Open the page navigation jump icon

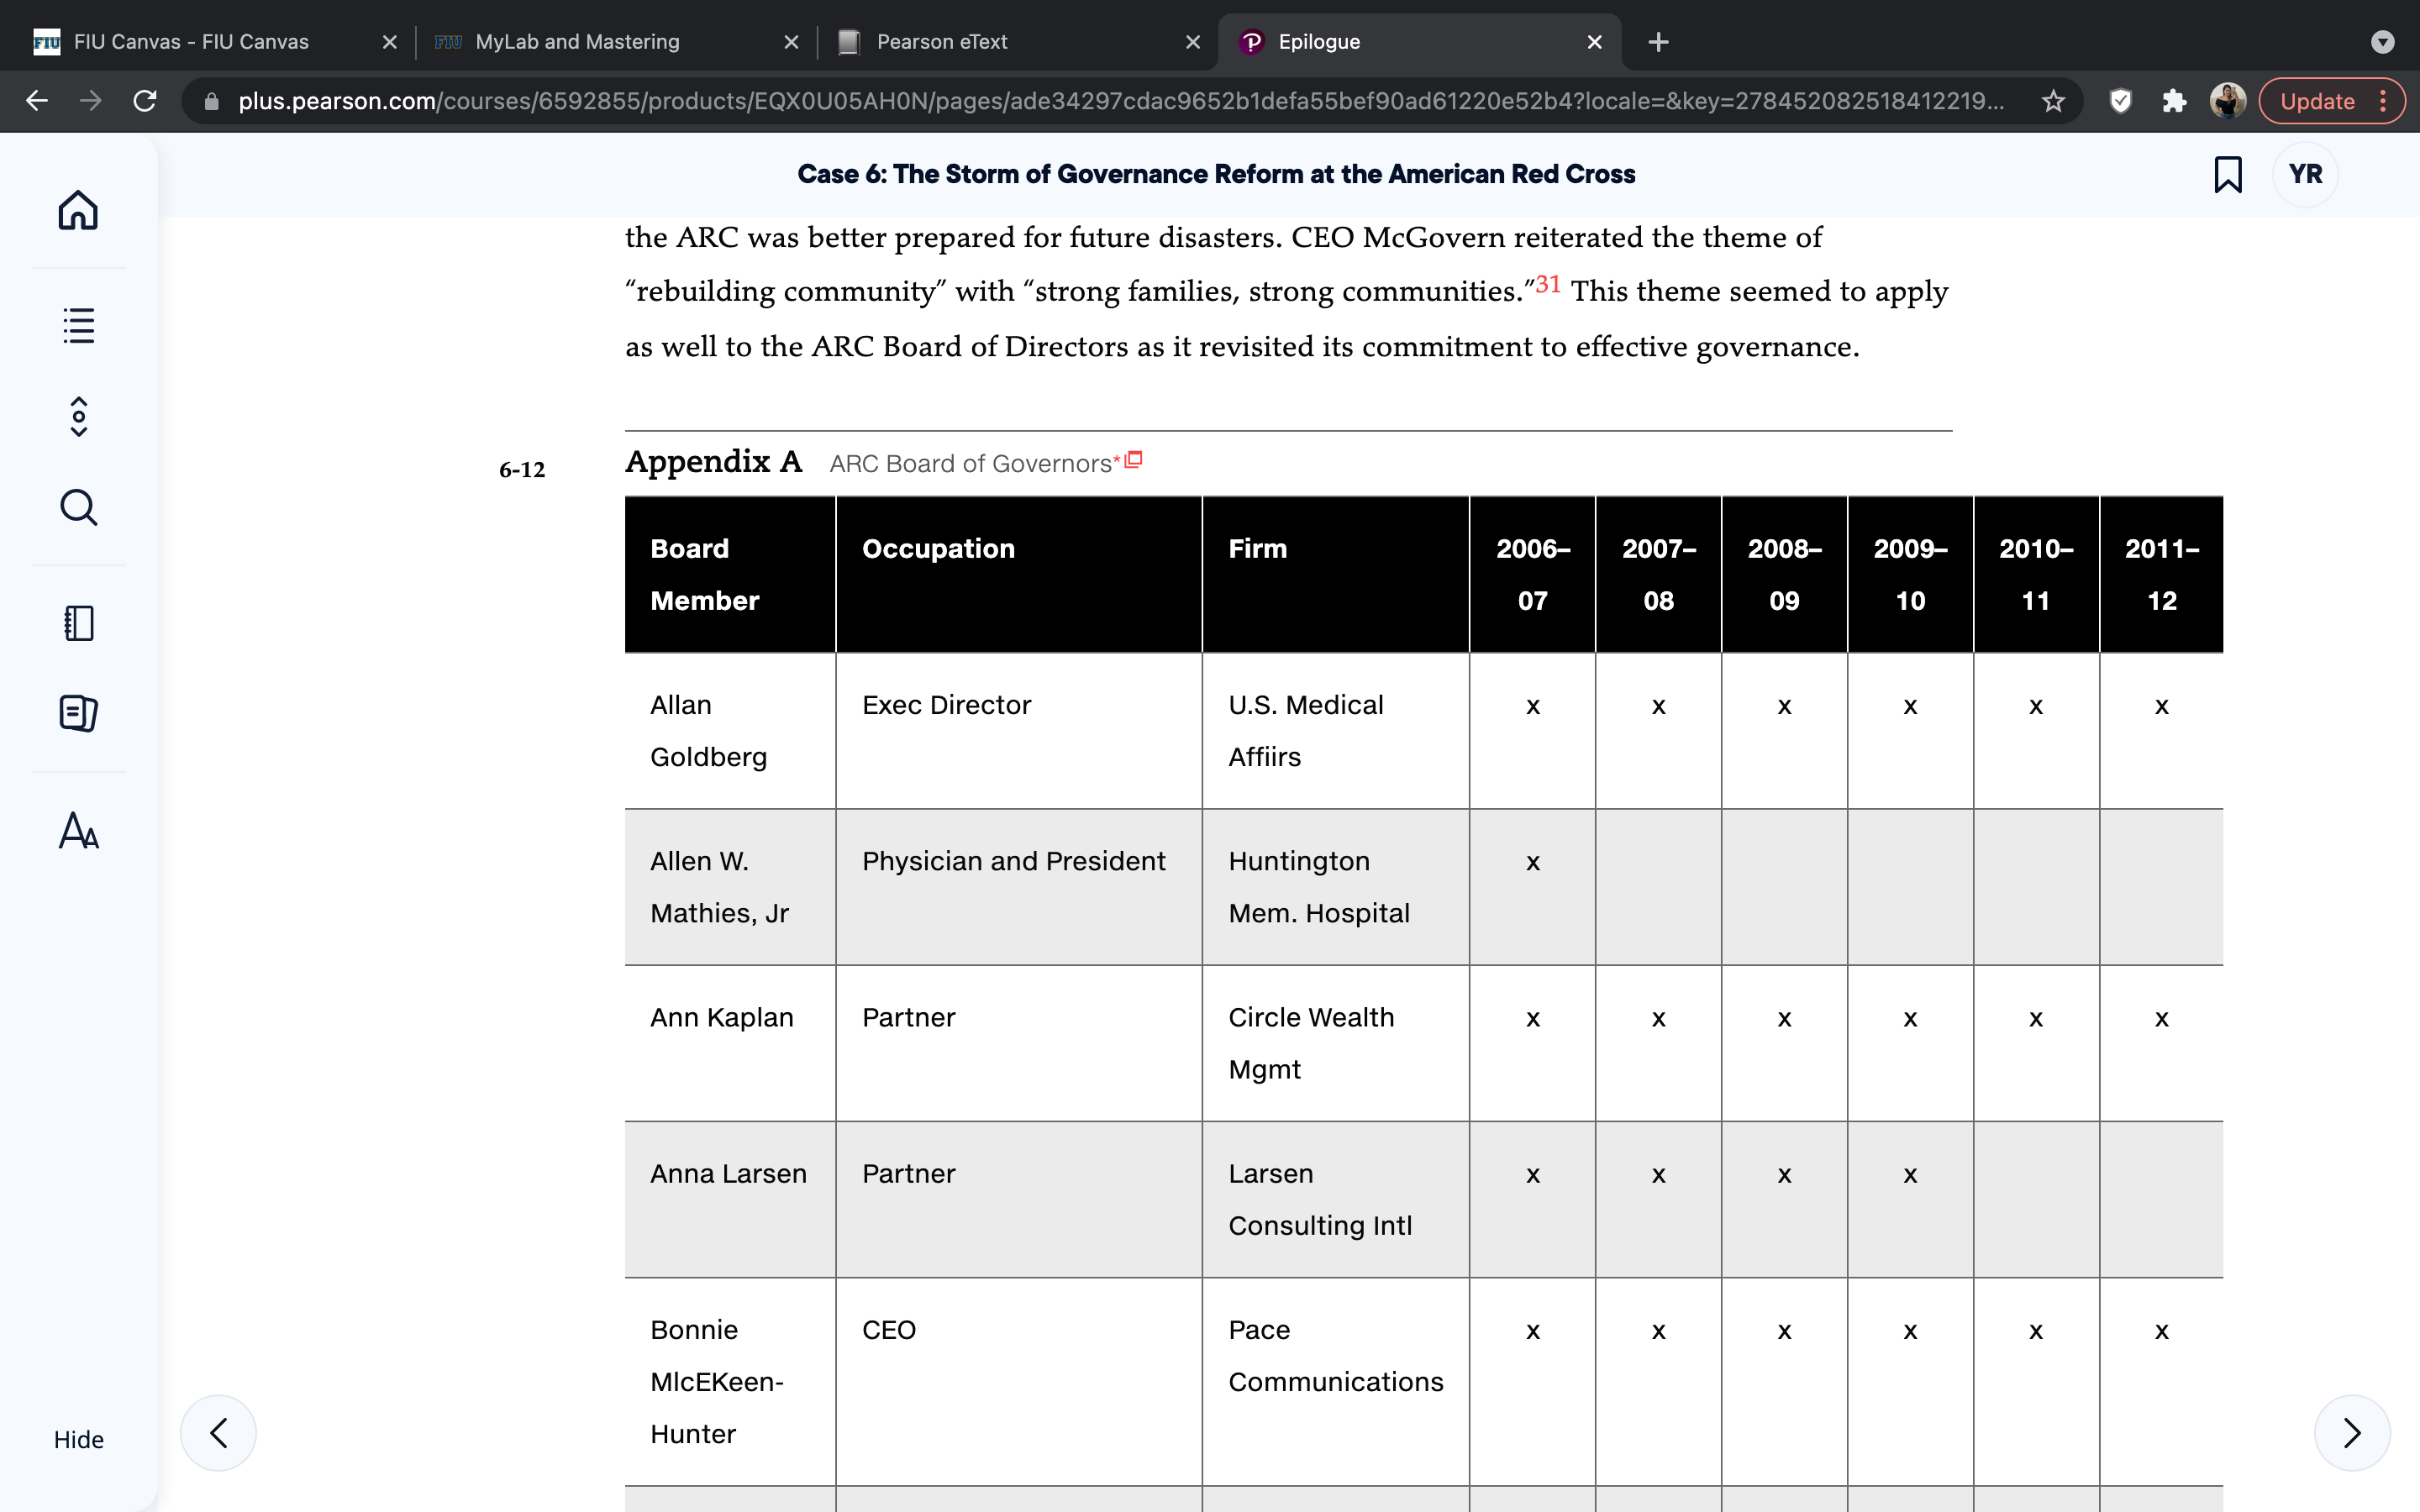[78, 417]
